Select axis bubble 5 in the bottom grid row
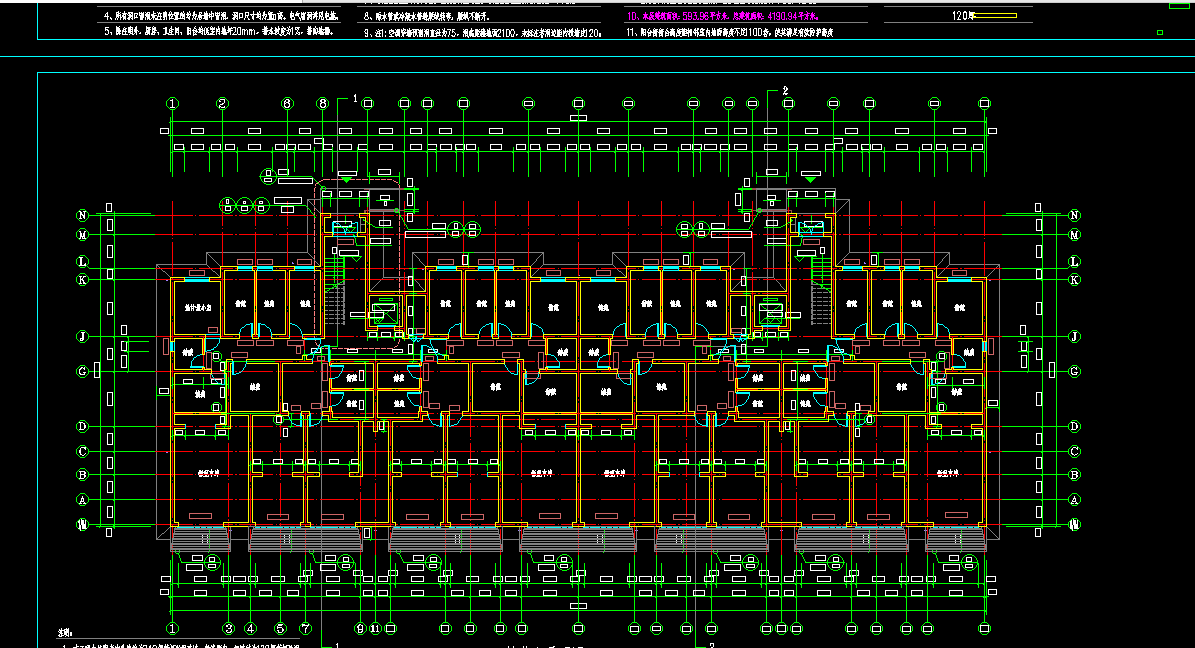The height and width of the screenshot is (648, 1195). (280, 629)
